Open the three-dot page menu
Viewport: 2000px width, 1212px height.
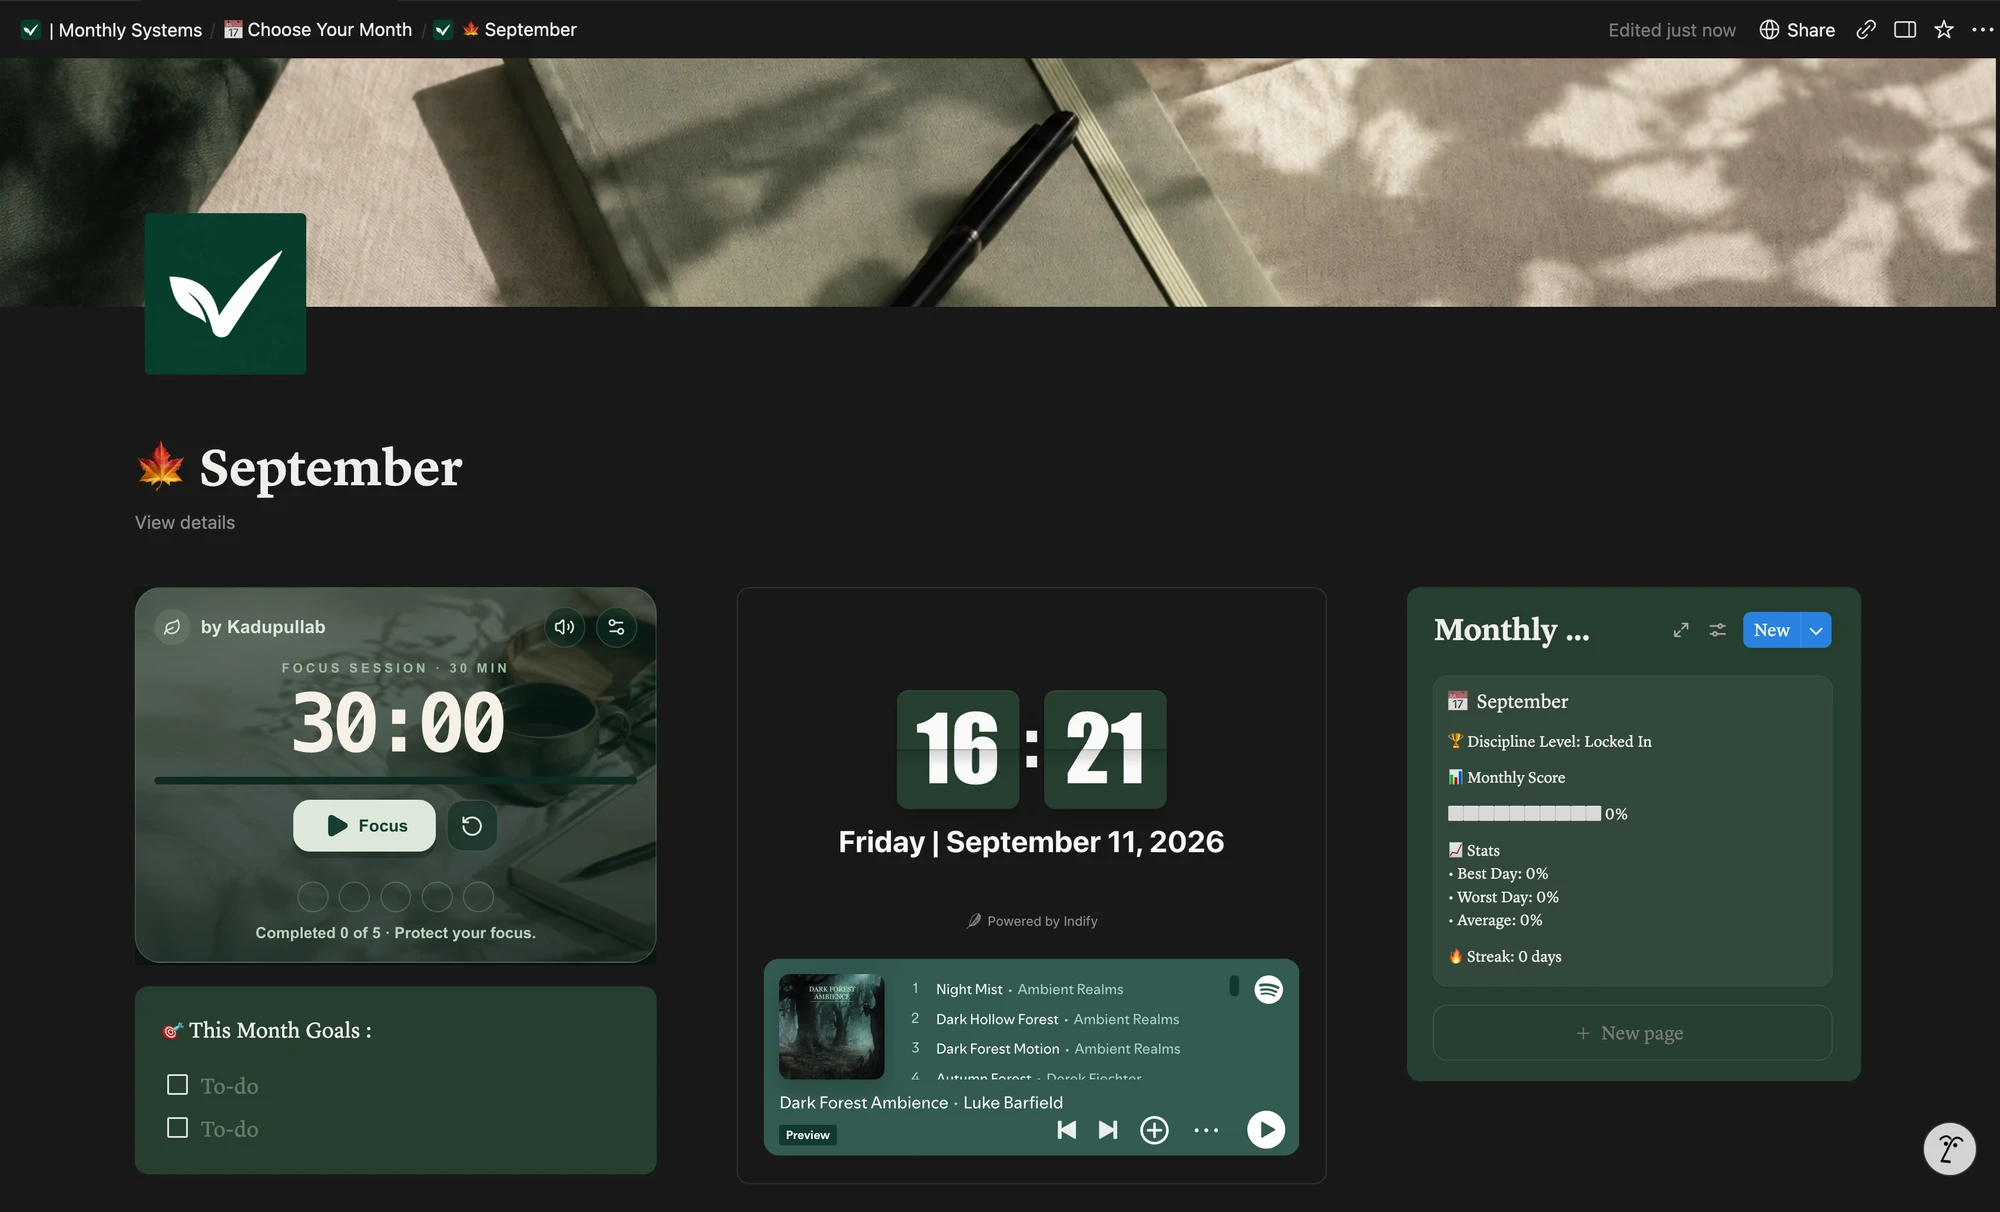point(1982,30)
